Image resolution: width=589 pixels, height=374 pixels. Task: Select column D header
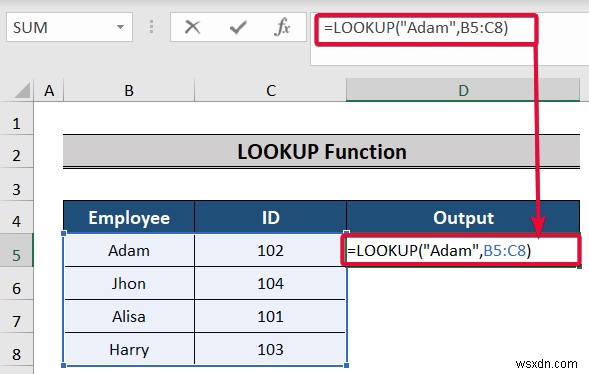[x=463, y=90]
